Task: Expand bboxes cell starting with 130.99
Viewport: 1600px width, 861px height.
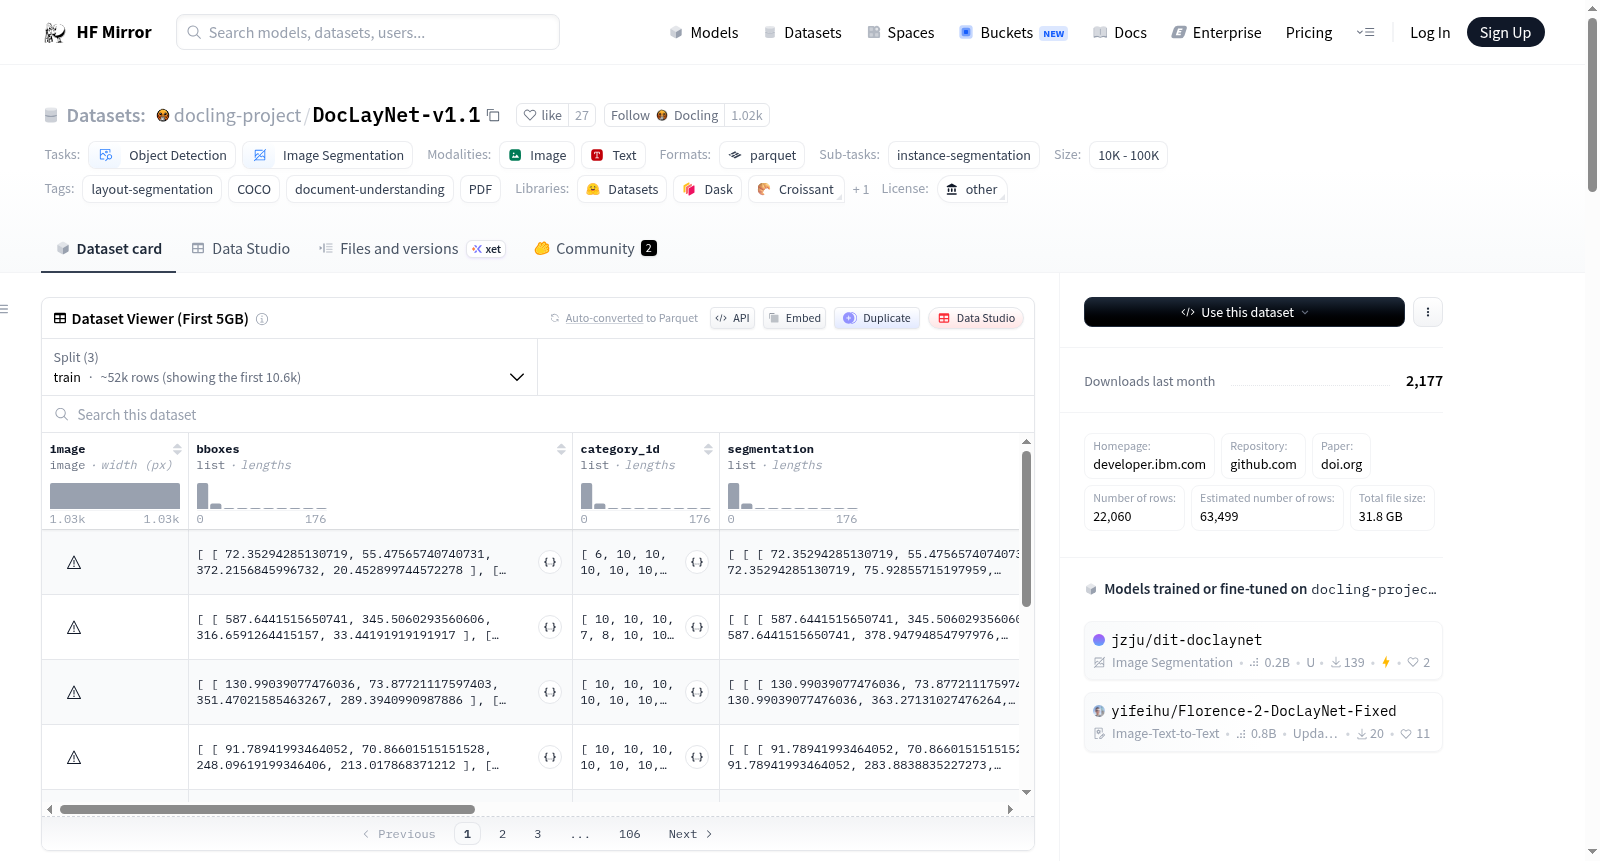Action: (550, 692)
